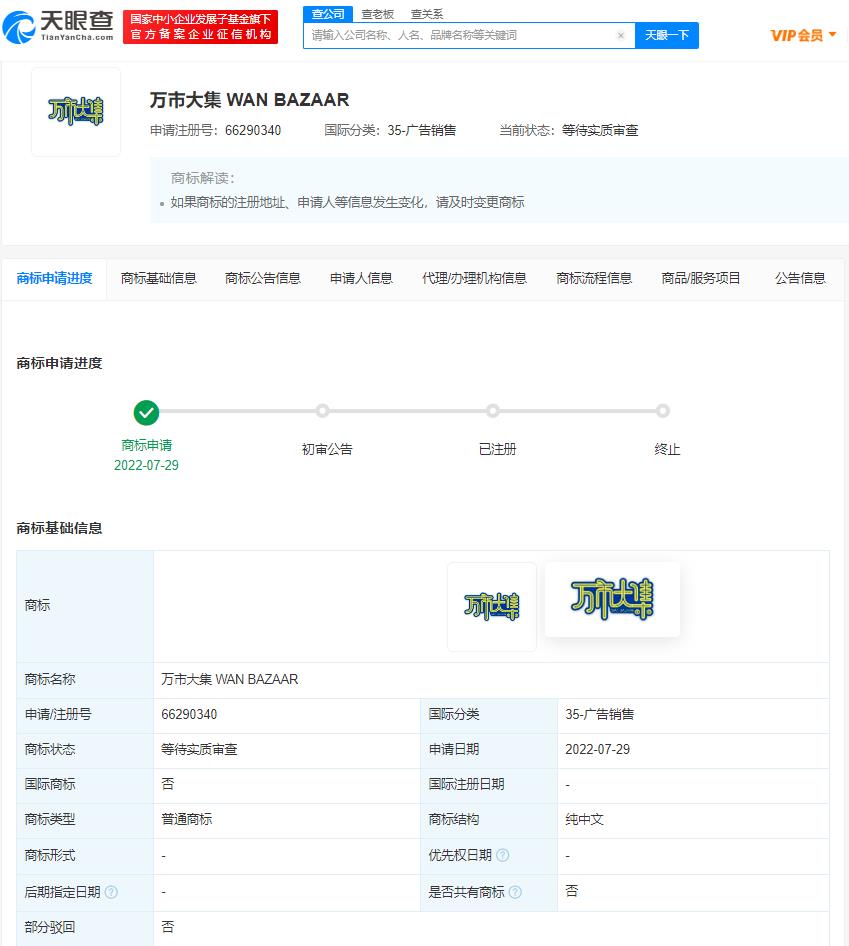Screen dimensions: 849x946
Task: Click the header text 当前状态: 等待实质审查
Action: [x=568, y=130]
